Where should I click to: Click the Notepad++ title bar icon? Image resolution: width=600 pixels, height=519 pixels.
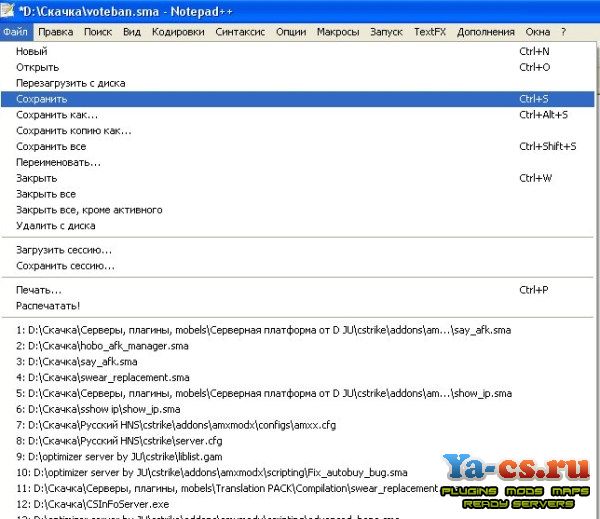tap(8, 11)
